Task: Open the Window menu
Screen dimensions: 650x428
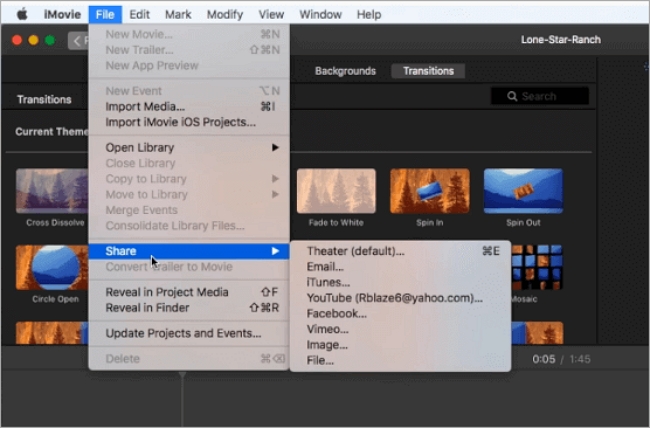Action: (320, 14)
